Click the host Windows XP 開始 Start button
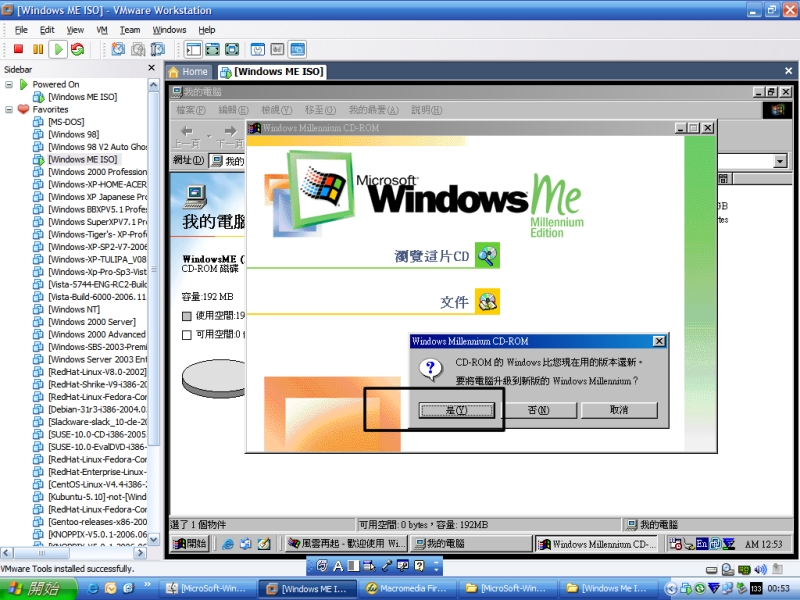The image size is (800, 600). [36, 589]
